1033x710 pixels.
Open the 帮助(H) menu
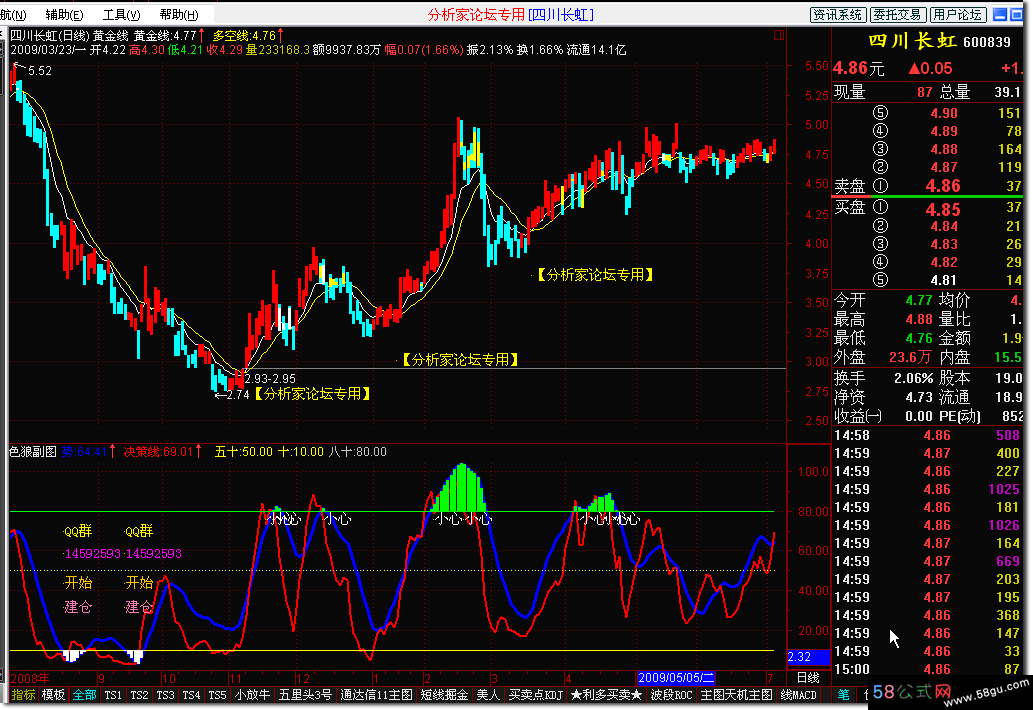[179, 14]
